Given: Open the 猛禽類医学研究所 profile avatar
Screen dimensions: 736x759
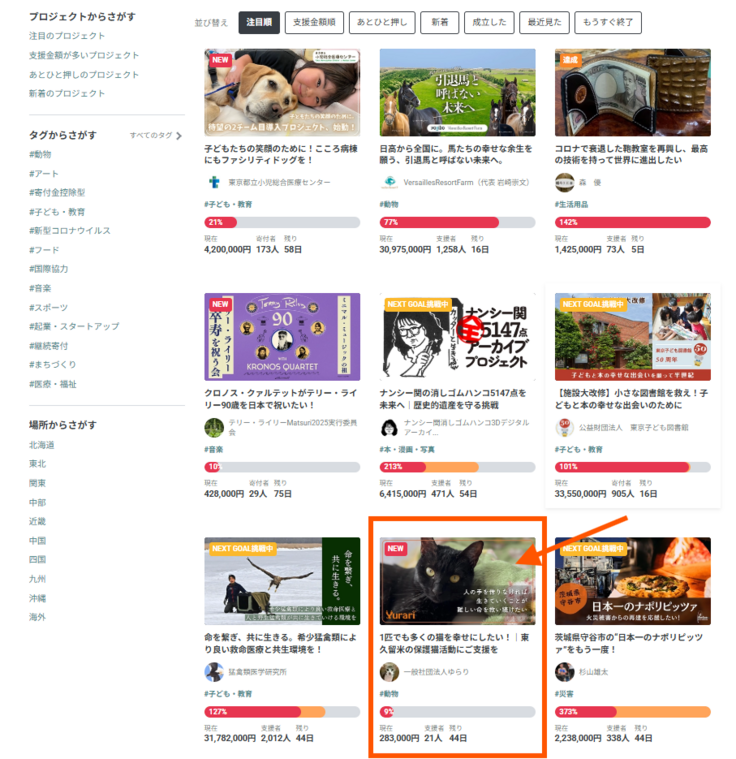Looking at the screenshot, I should click(x=214, y=672).
